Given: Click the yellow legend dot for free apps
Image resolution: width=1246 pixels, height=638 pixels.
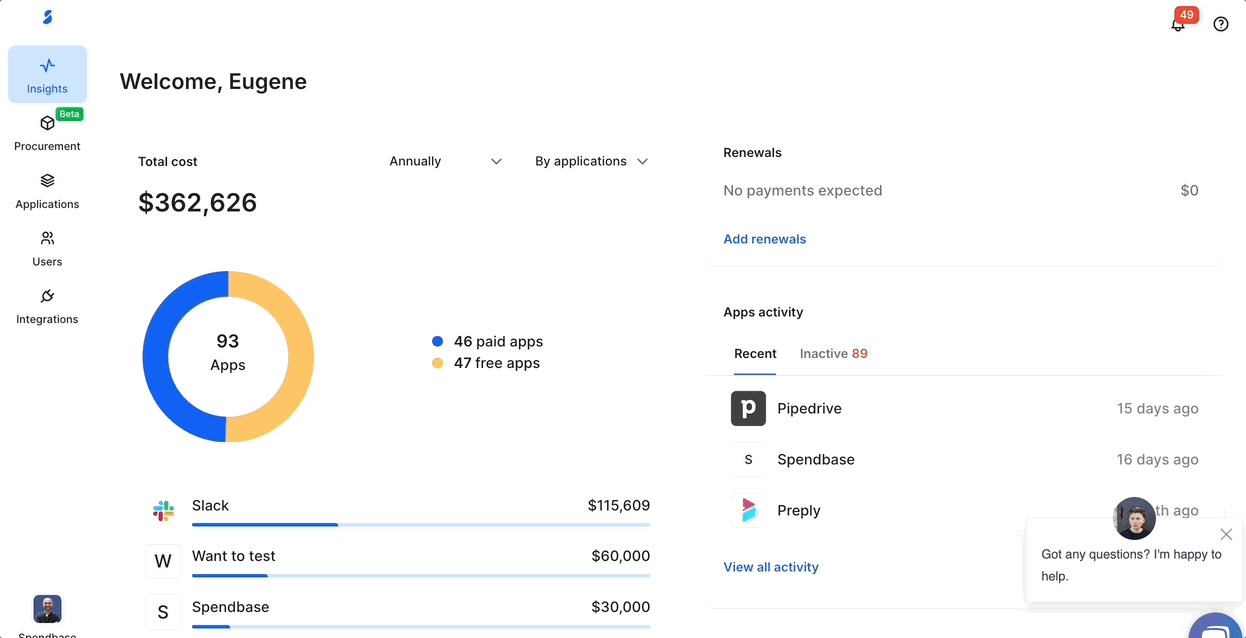Looking at the screenshot, I should [437, 363].
